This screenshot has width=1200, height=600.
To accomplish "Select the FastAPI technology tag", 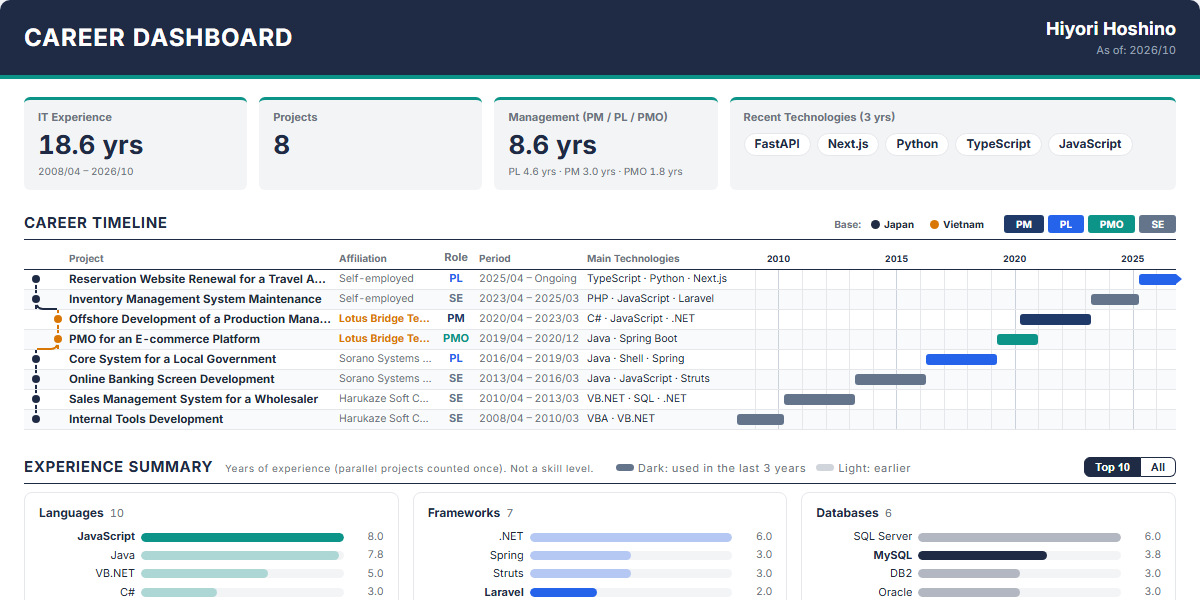I will point(777,144).
